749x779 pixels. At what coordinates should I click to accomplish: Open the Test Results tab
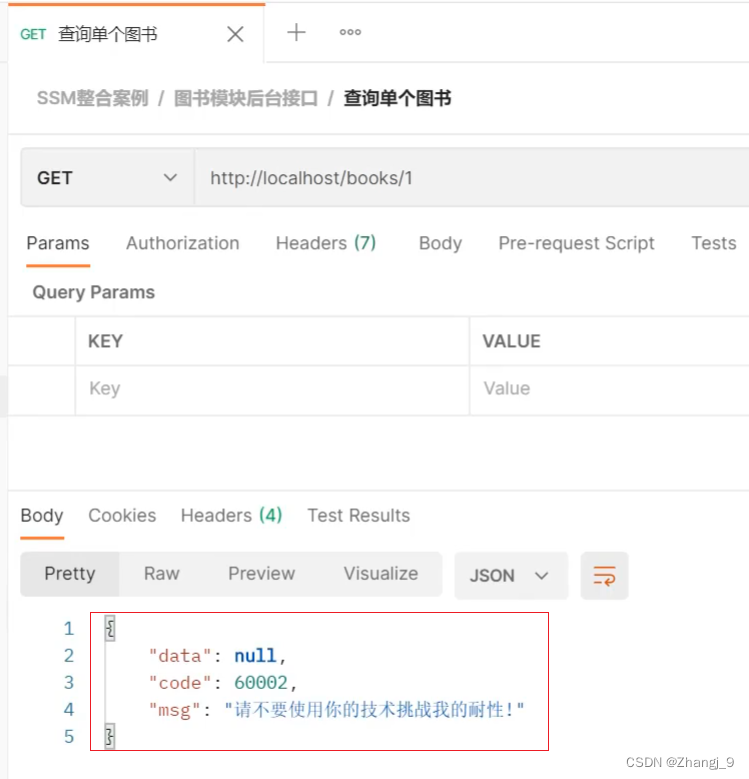click(359, 516)
